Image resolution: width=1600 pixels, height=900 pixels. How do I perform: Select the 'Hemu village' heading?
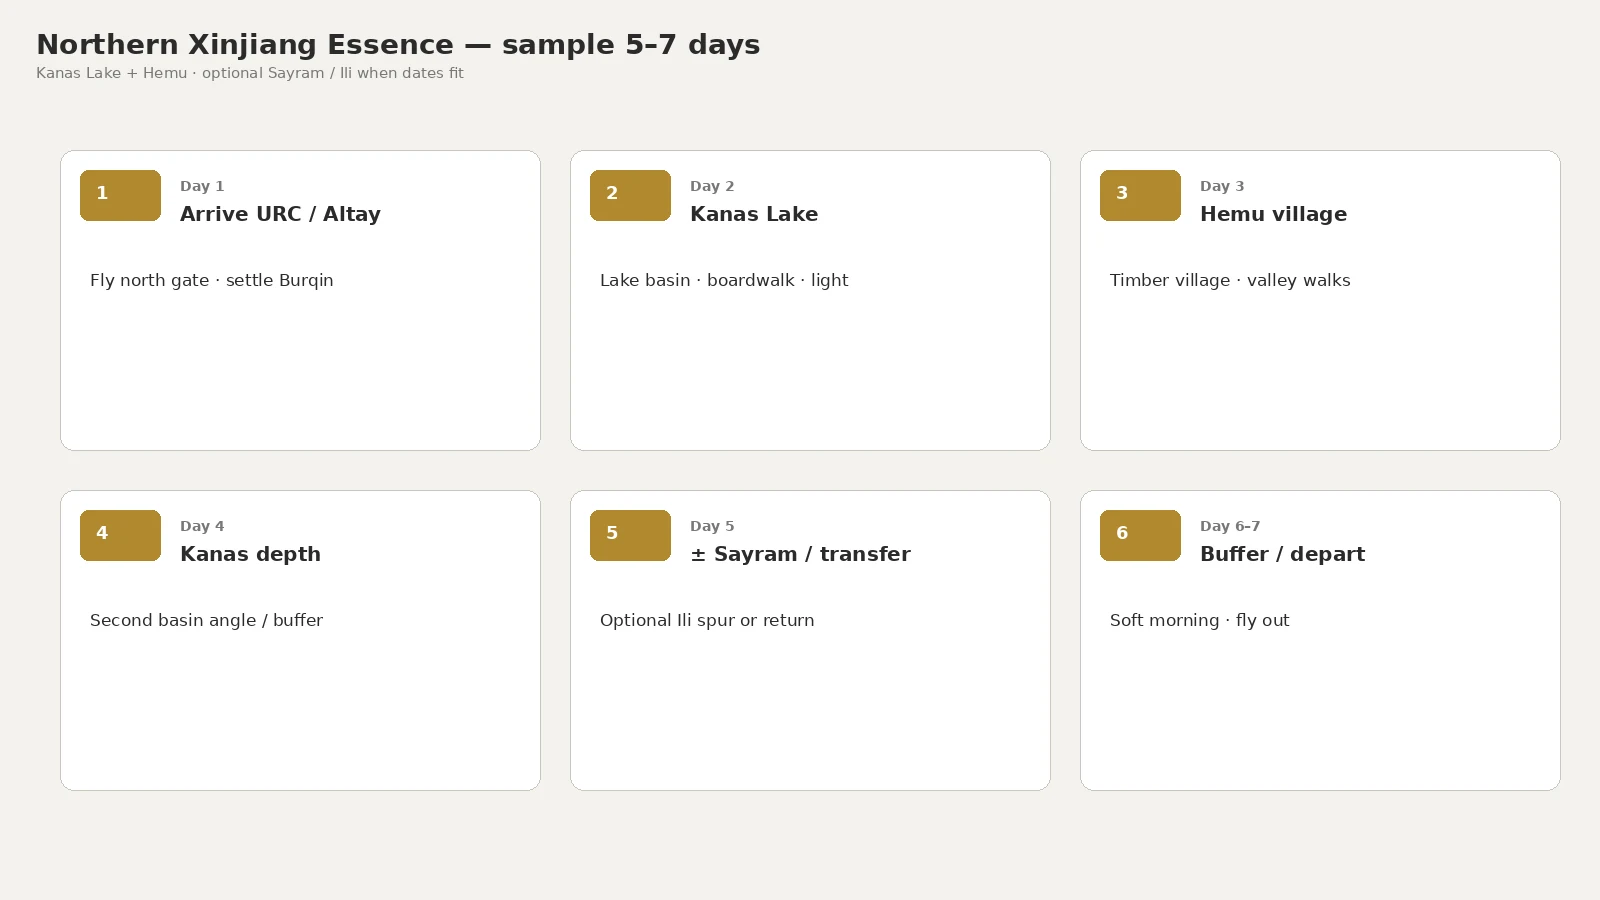(1273, 214)
